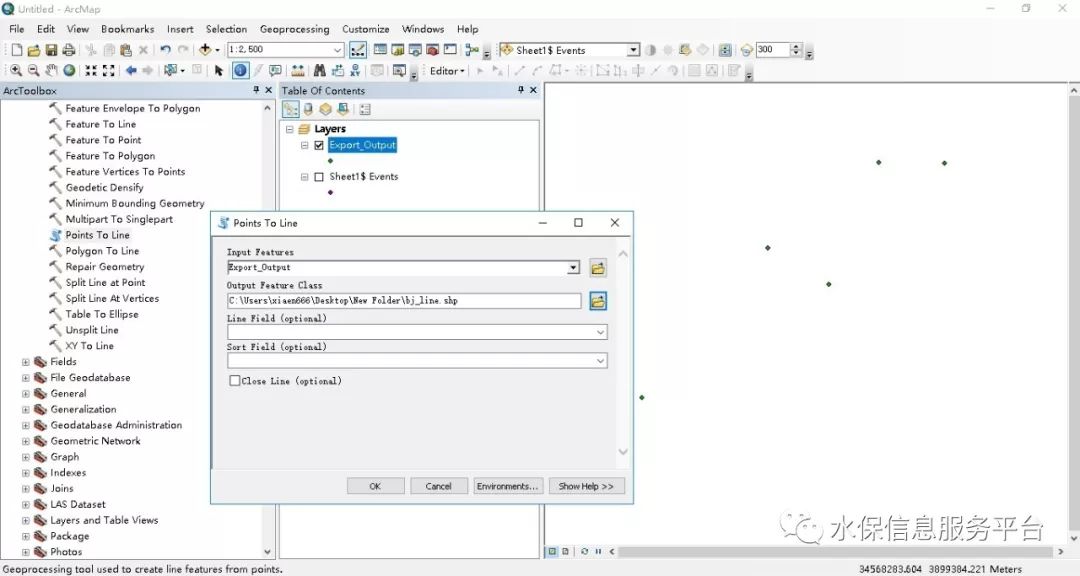Open the Sort Field dropdown

click(601, 361)
